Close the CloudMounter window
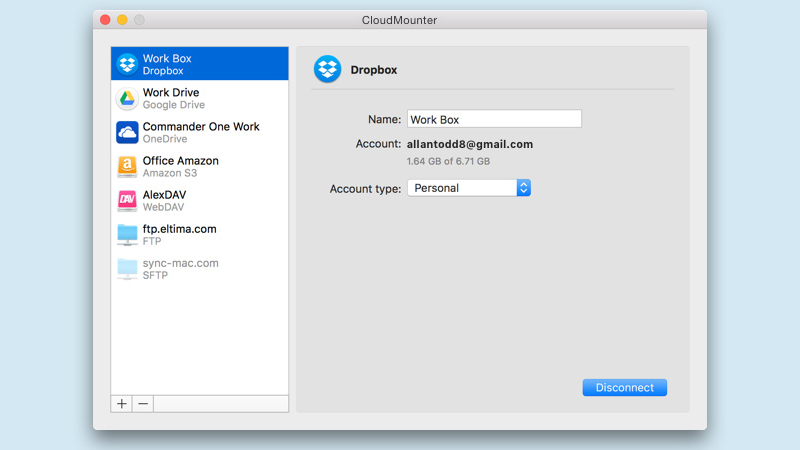This screenshot has height=450, width=800. [x=105, y=20]
